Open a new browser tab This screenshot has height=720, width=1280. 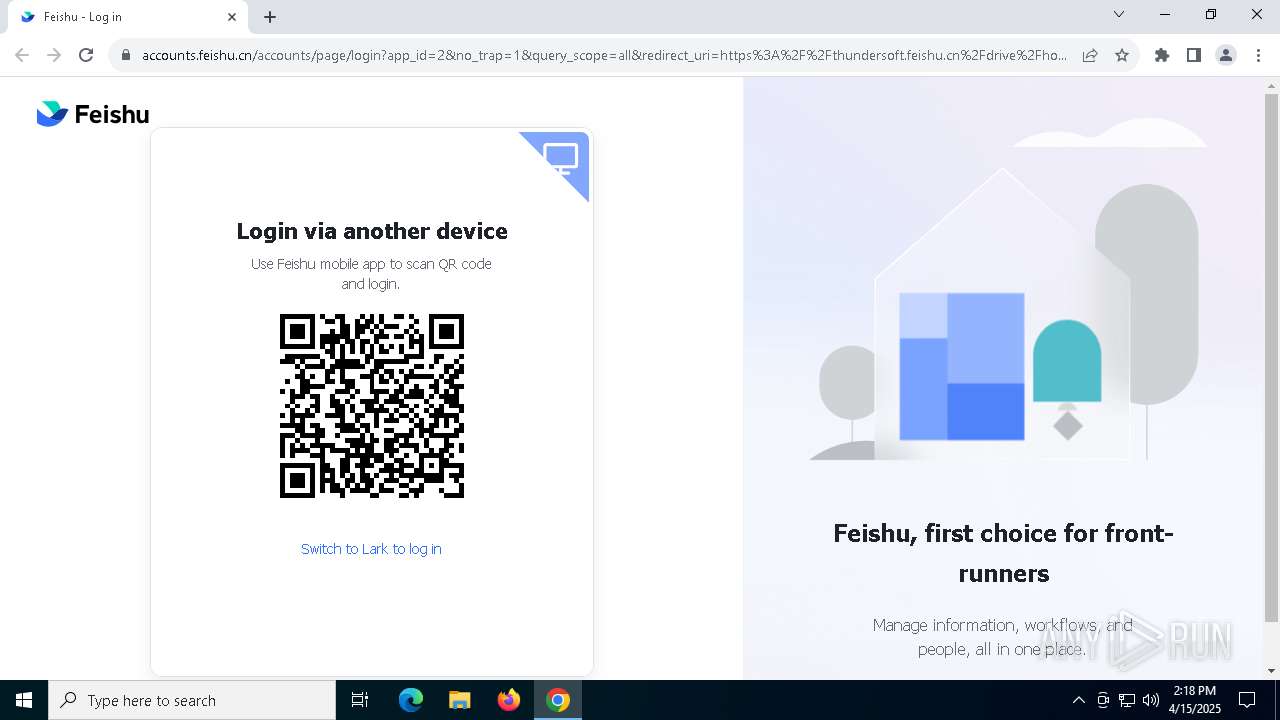pos(270,17)
